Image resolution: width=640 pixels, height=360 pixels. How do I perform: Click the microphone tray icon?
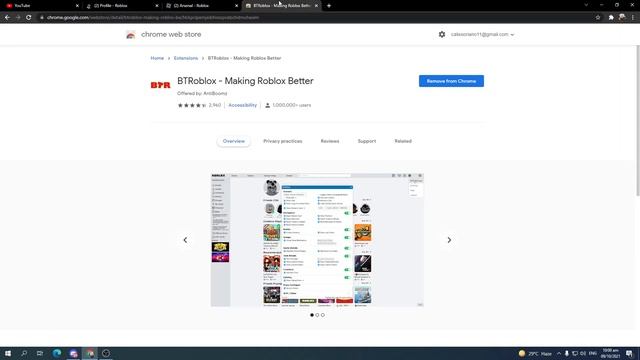click(x=567, y=353)
